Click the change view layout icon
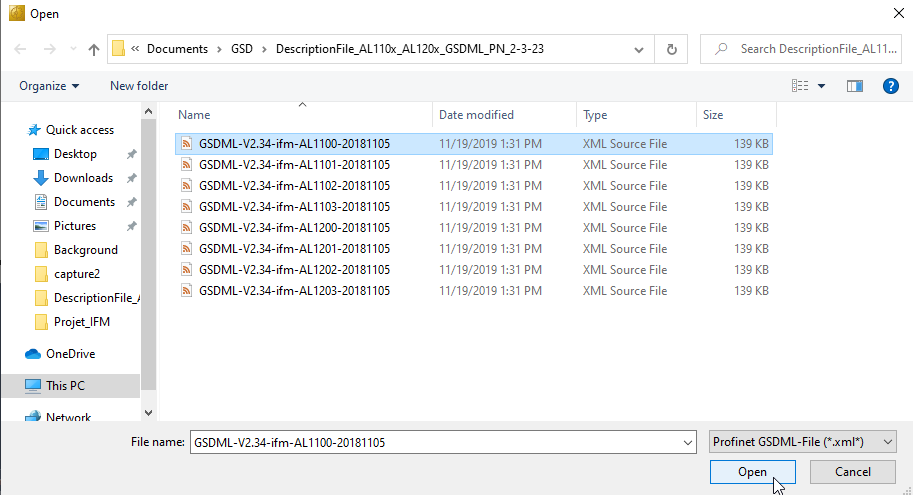The image size is (913, 495). tap(800, 86)
